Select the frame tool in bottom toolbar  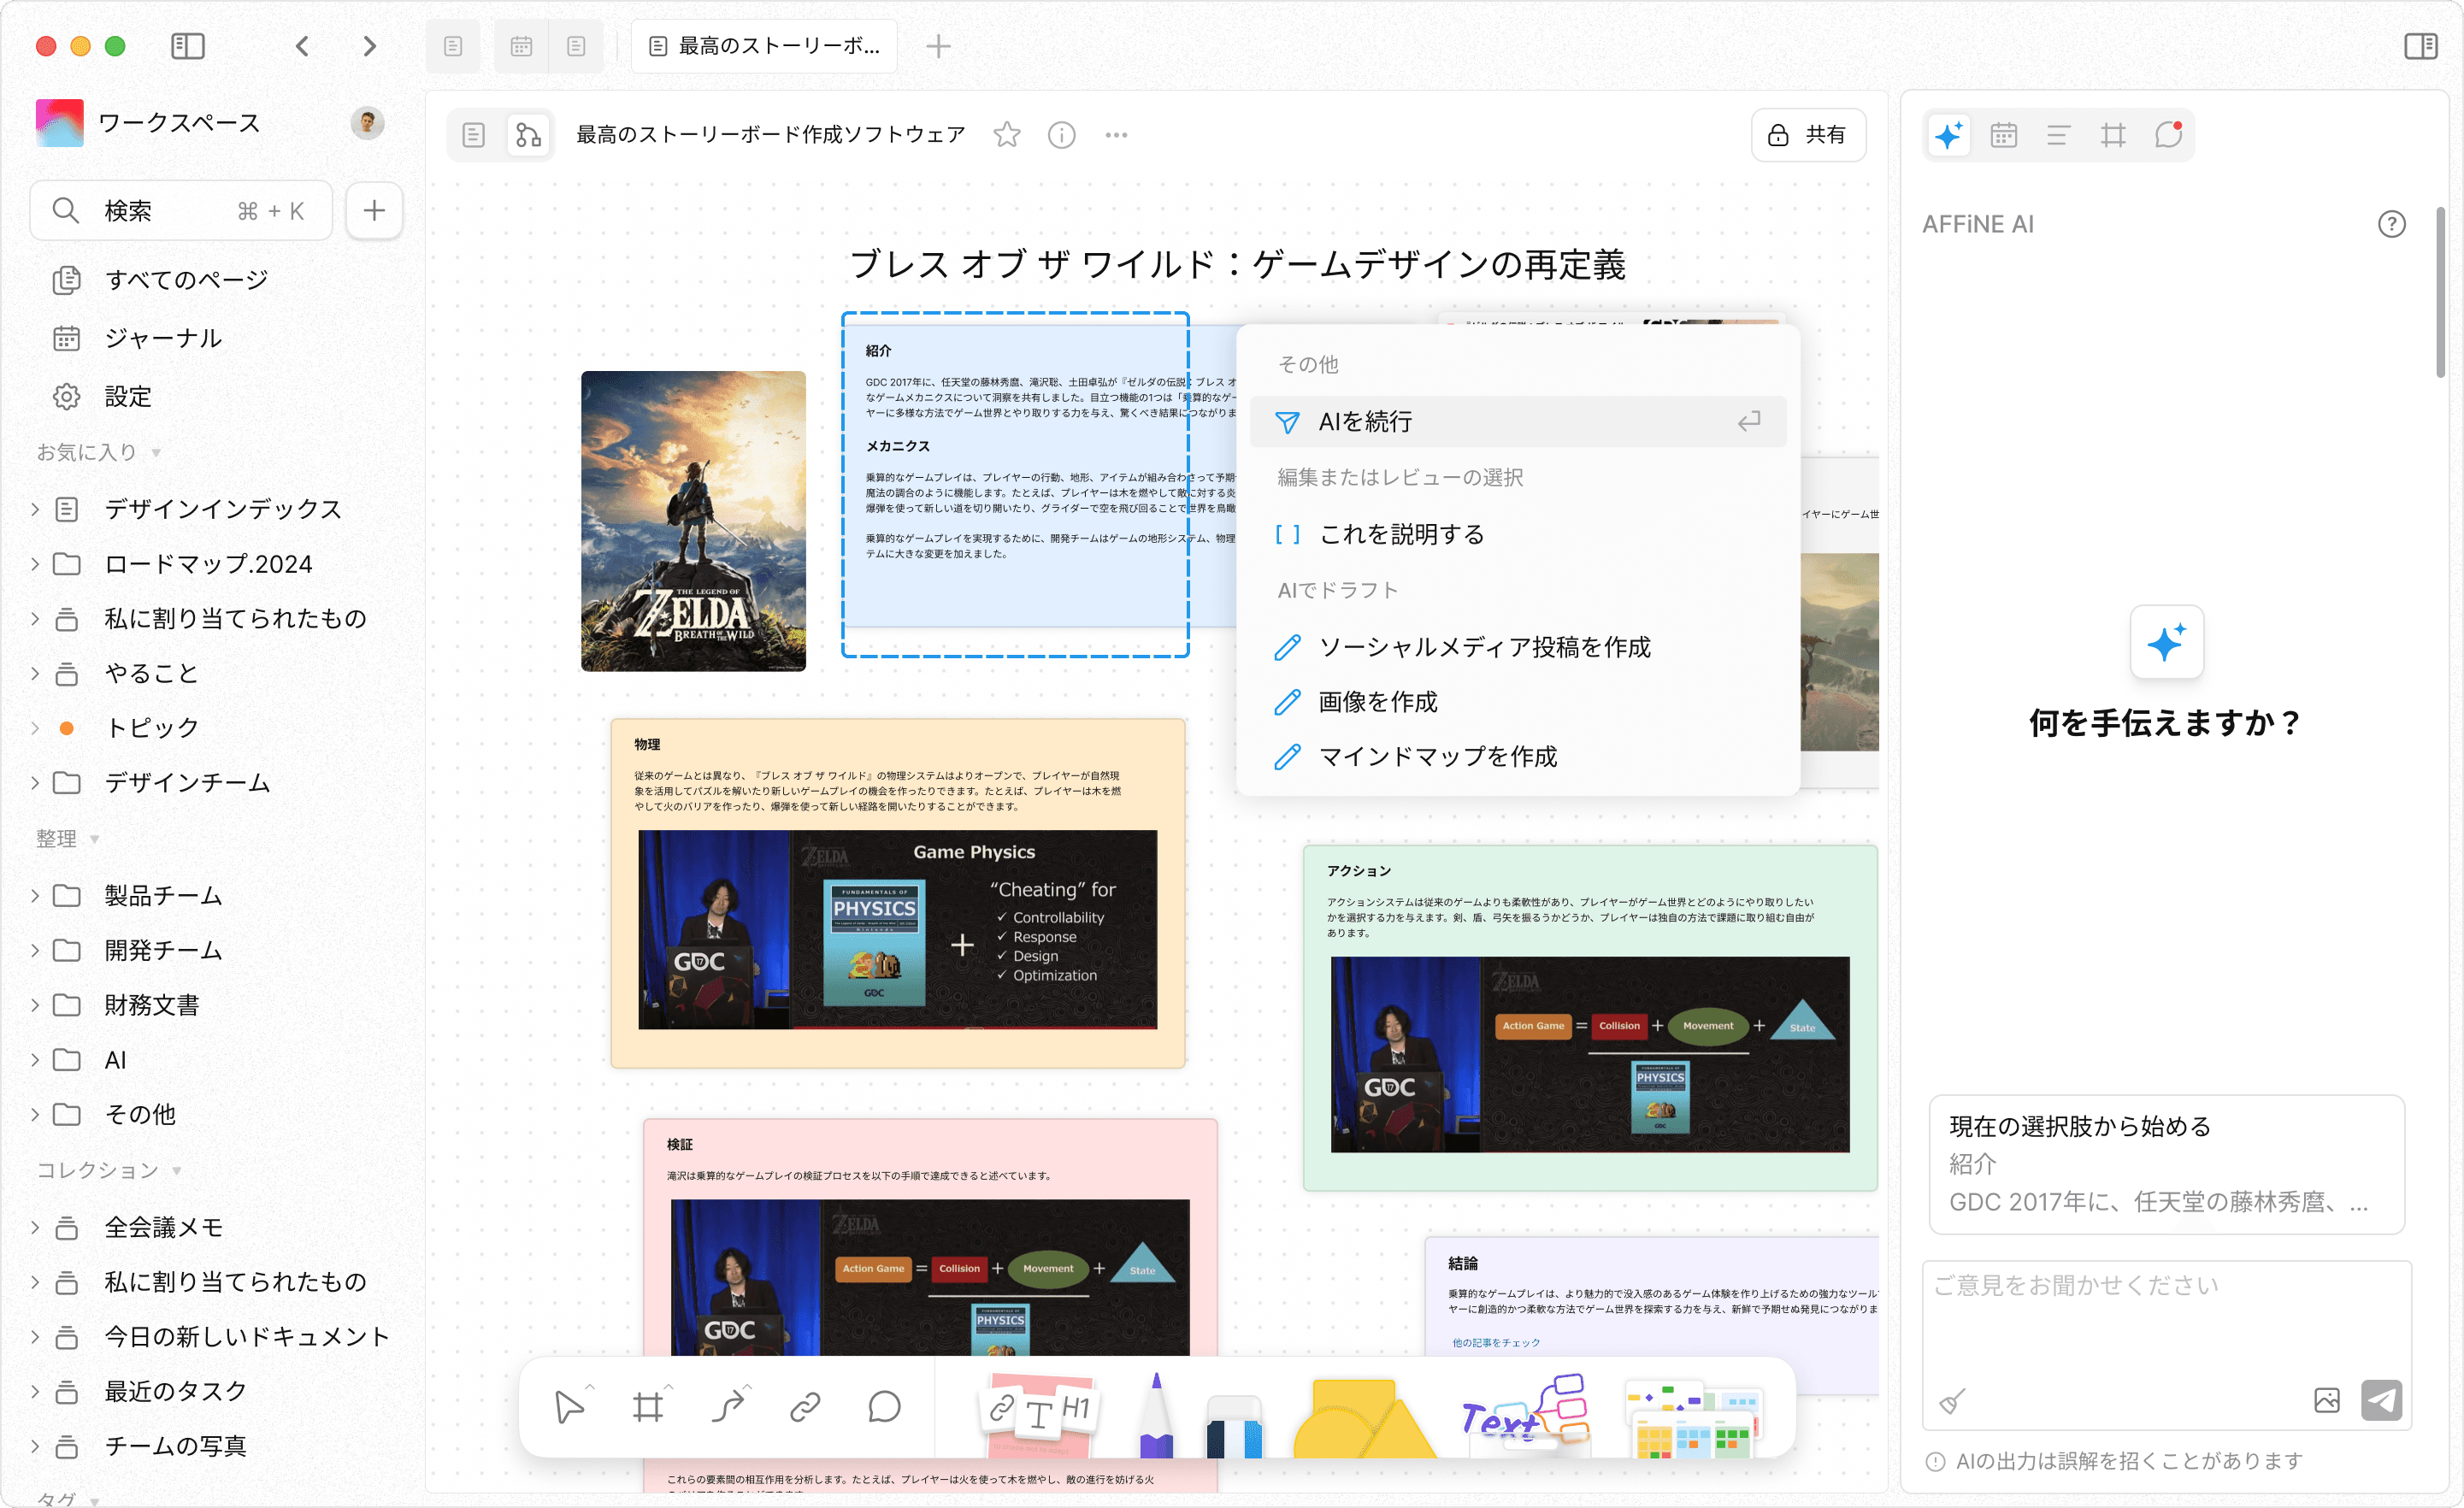click(x=647, y=1407)
